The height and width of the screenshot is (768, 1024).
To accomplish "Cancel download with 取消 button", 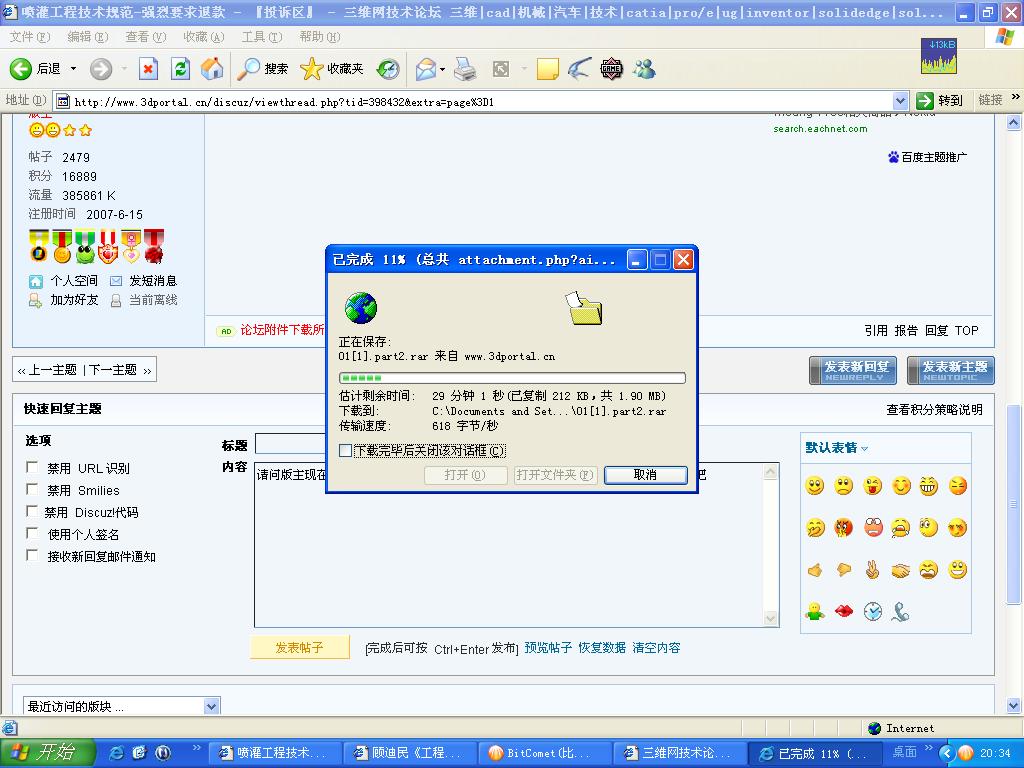I will pyautogui.click(x=646, y=475).
